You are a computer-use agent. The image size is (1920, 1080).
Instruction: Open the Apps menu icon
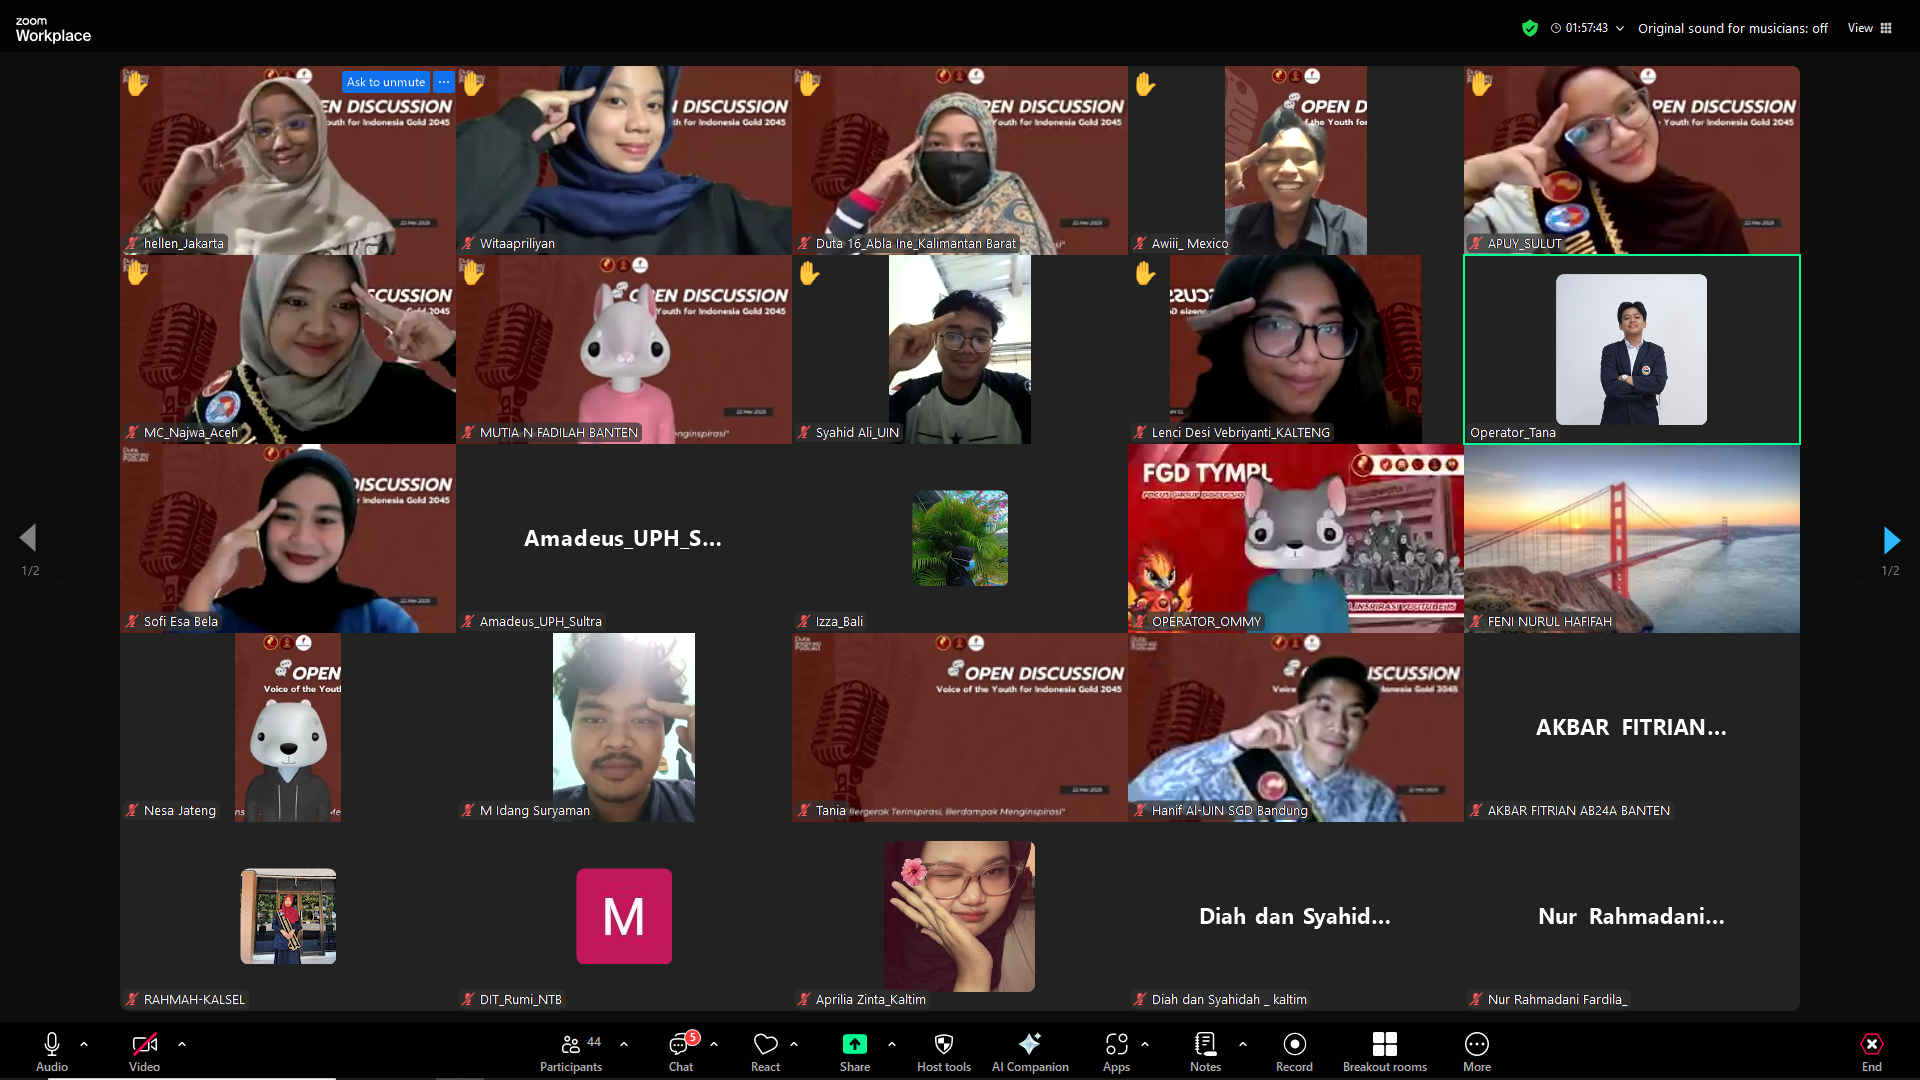[x=1116, y=1045]
